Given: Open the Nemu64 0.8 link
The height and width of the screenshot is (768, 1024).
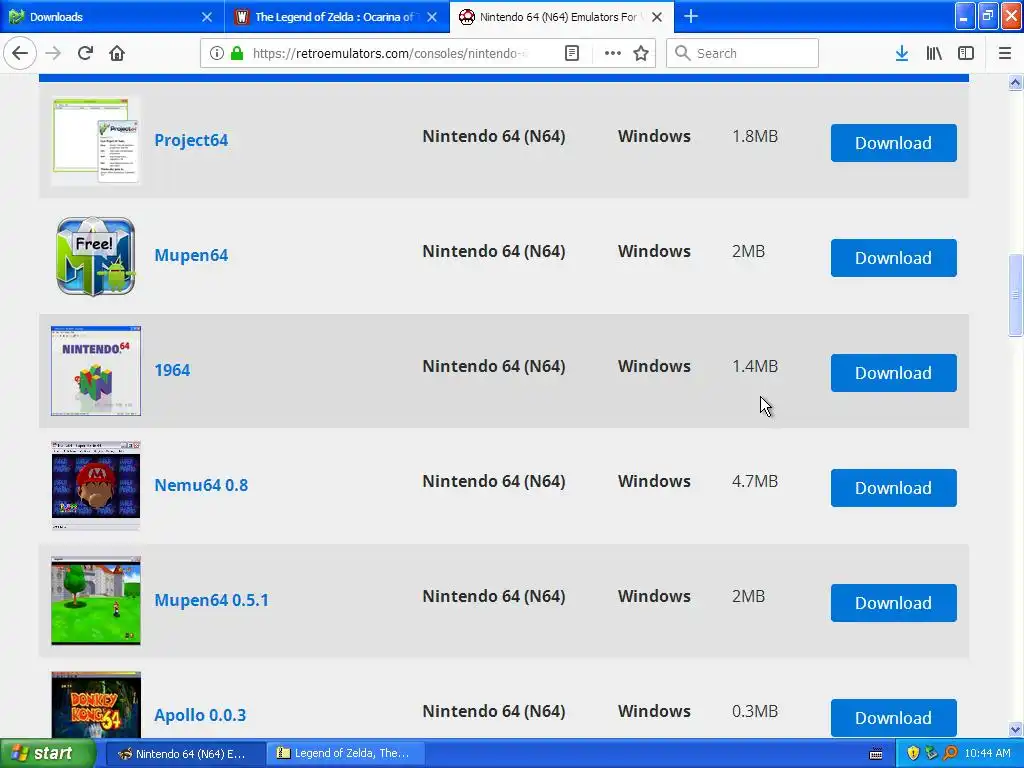Looking at the screenshot, I should point(201,485).
